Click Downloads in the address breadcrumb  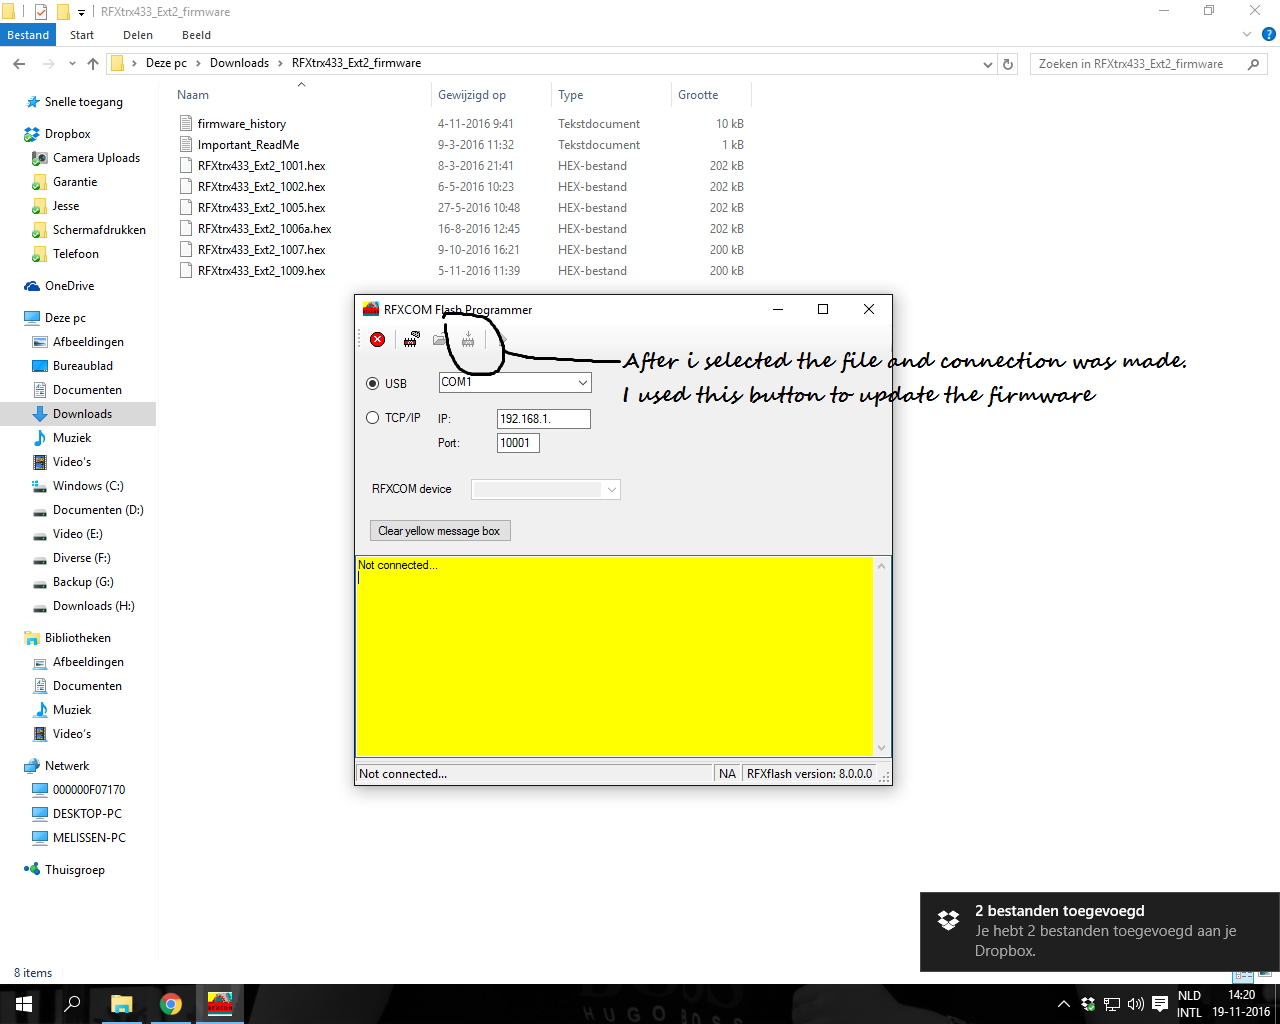pyautogui.click(x=239, y=63)
